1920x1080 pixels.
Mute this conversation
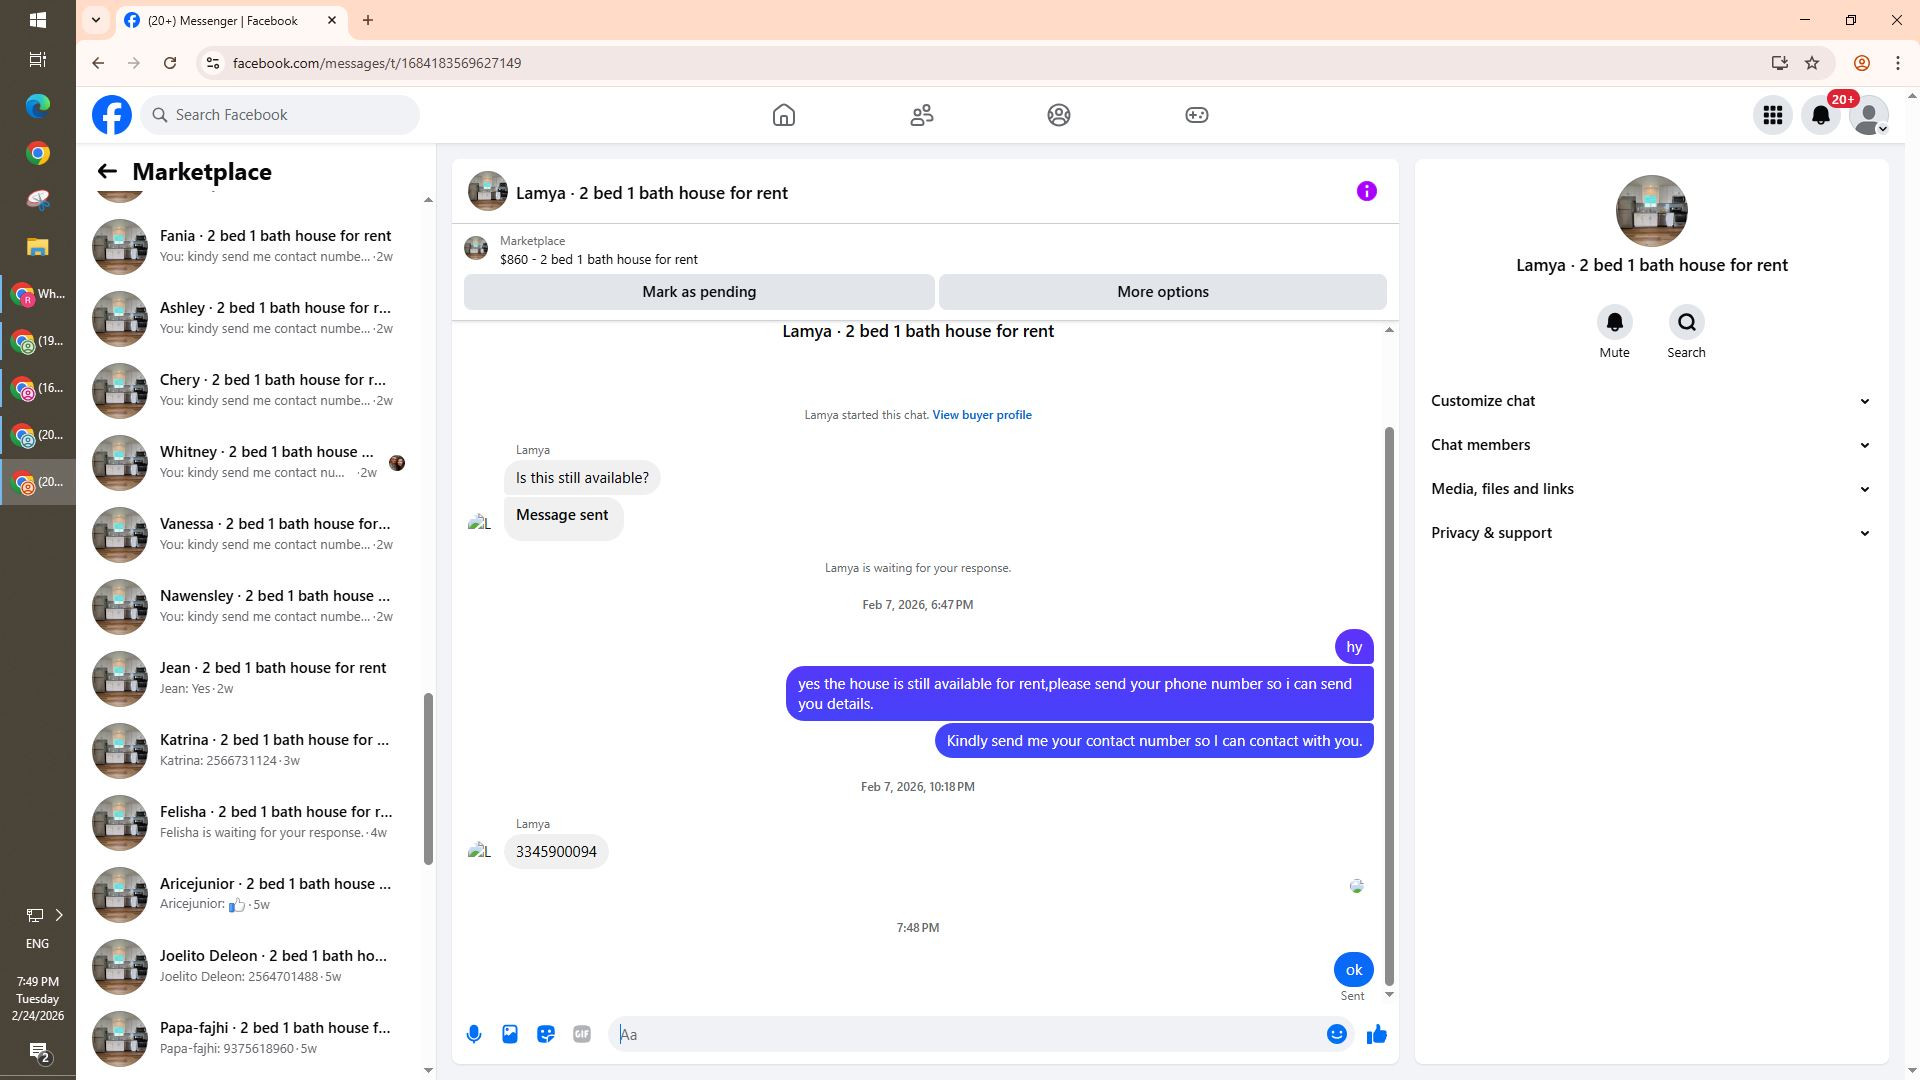[1614, 323]
